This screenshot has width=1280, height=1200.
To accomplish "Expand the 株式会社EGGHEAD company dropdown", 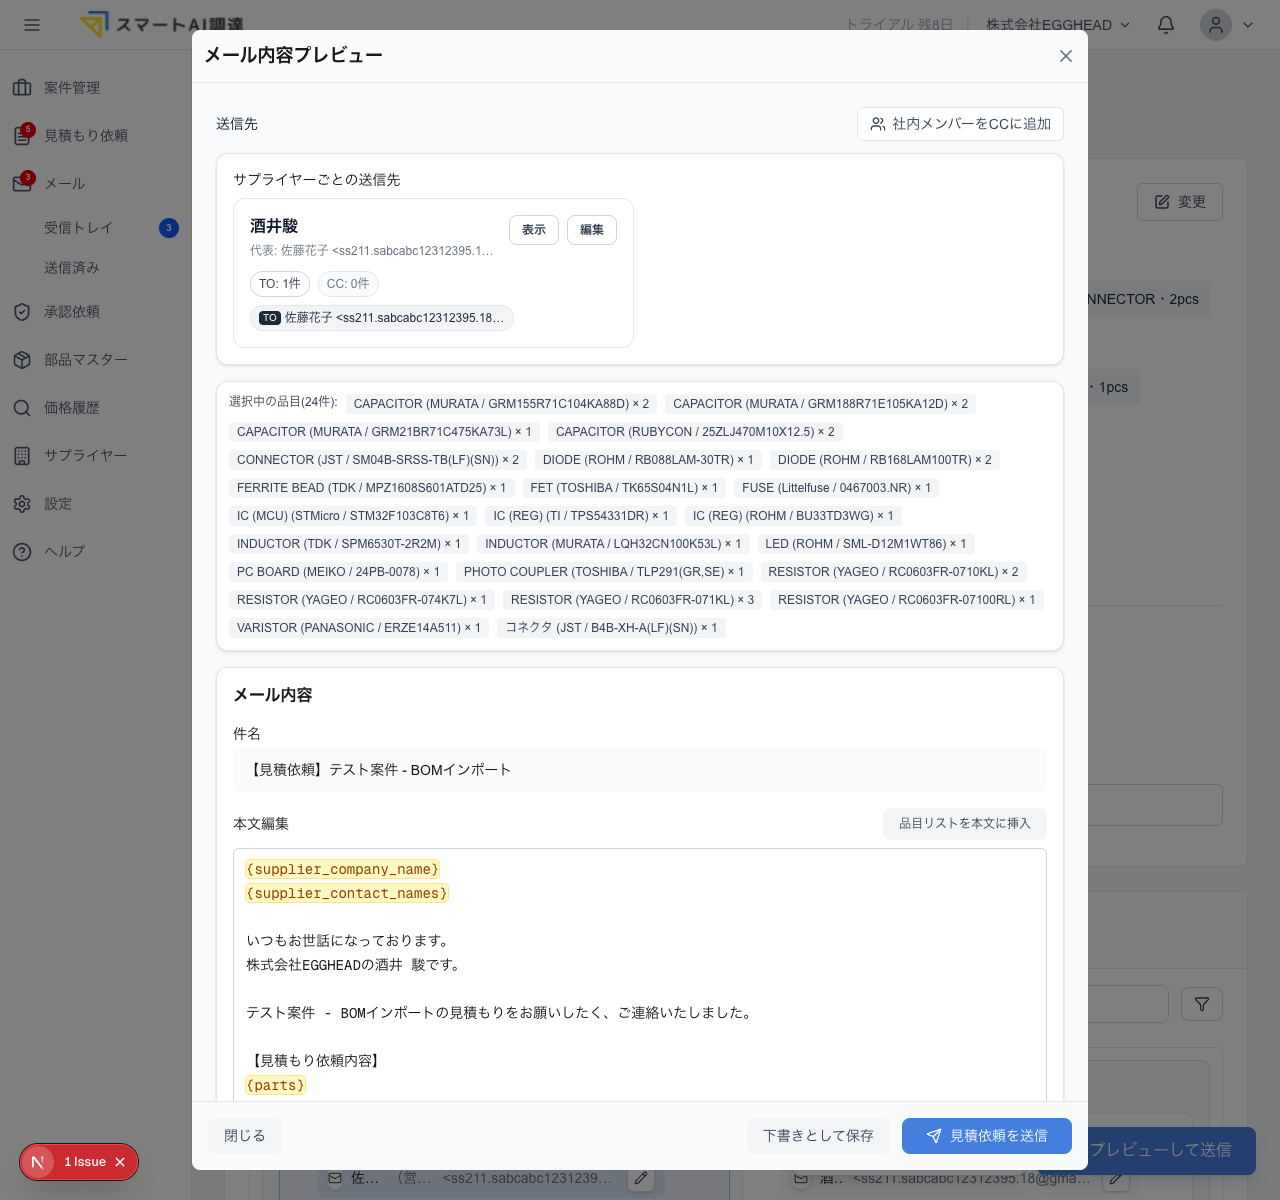I will tap(1058, 25).
